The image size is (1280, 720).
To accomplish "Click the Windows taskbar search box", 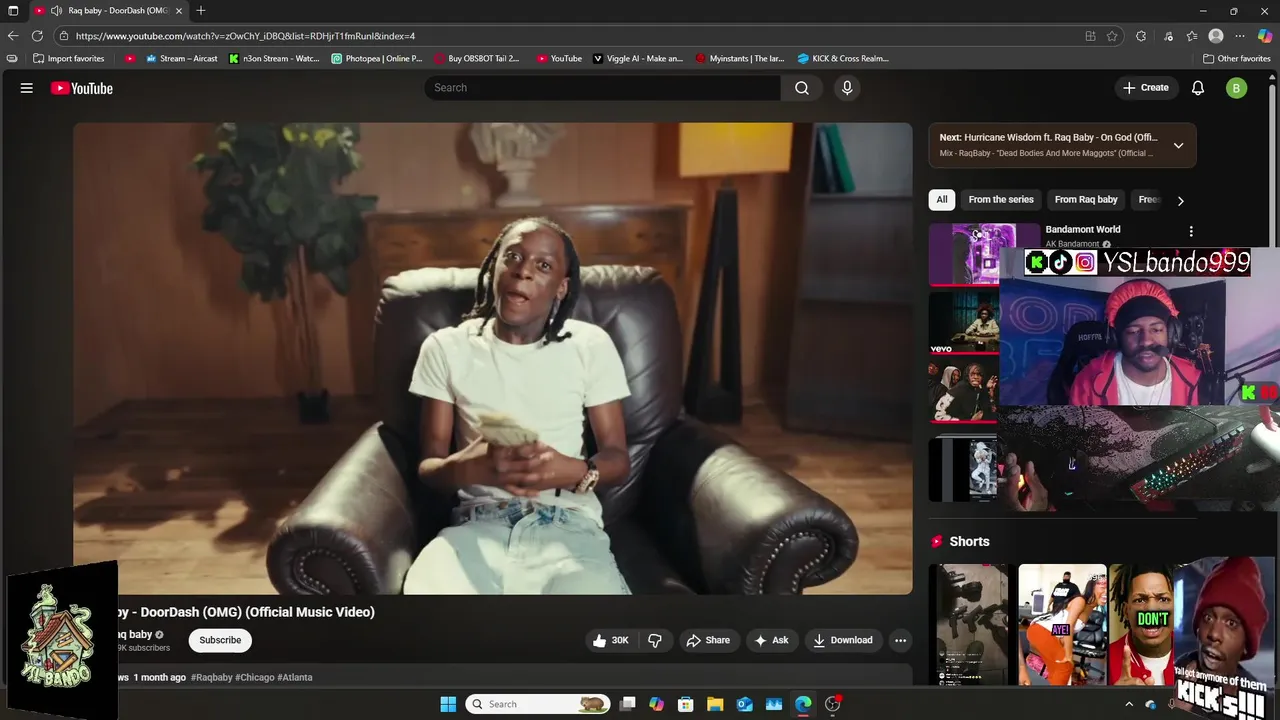I will [x=540, y=704].
